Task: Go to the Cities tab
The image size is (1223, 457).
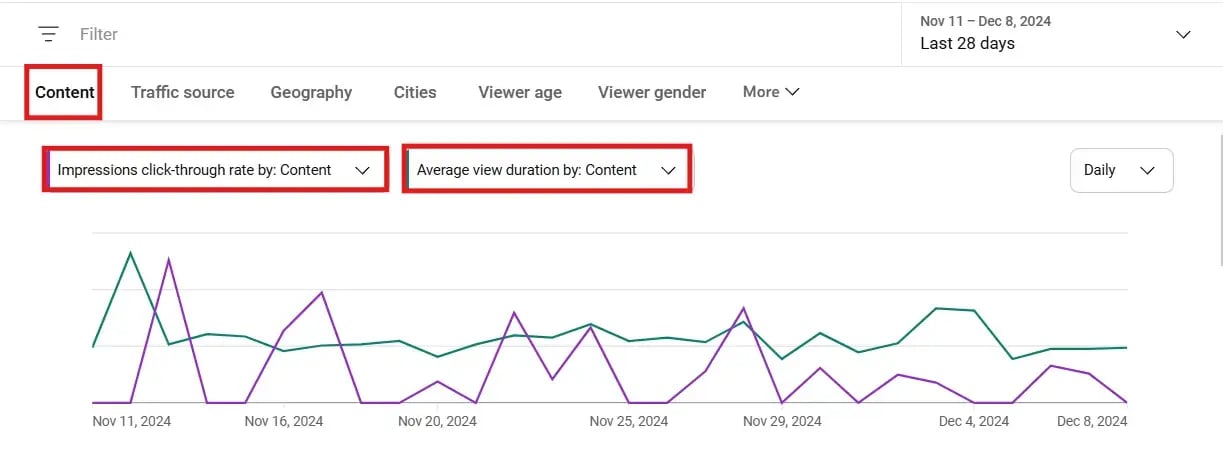Action: pyautogui.click(x=415, y=92)
